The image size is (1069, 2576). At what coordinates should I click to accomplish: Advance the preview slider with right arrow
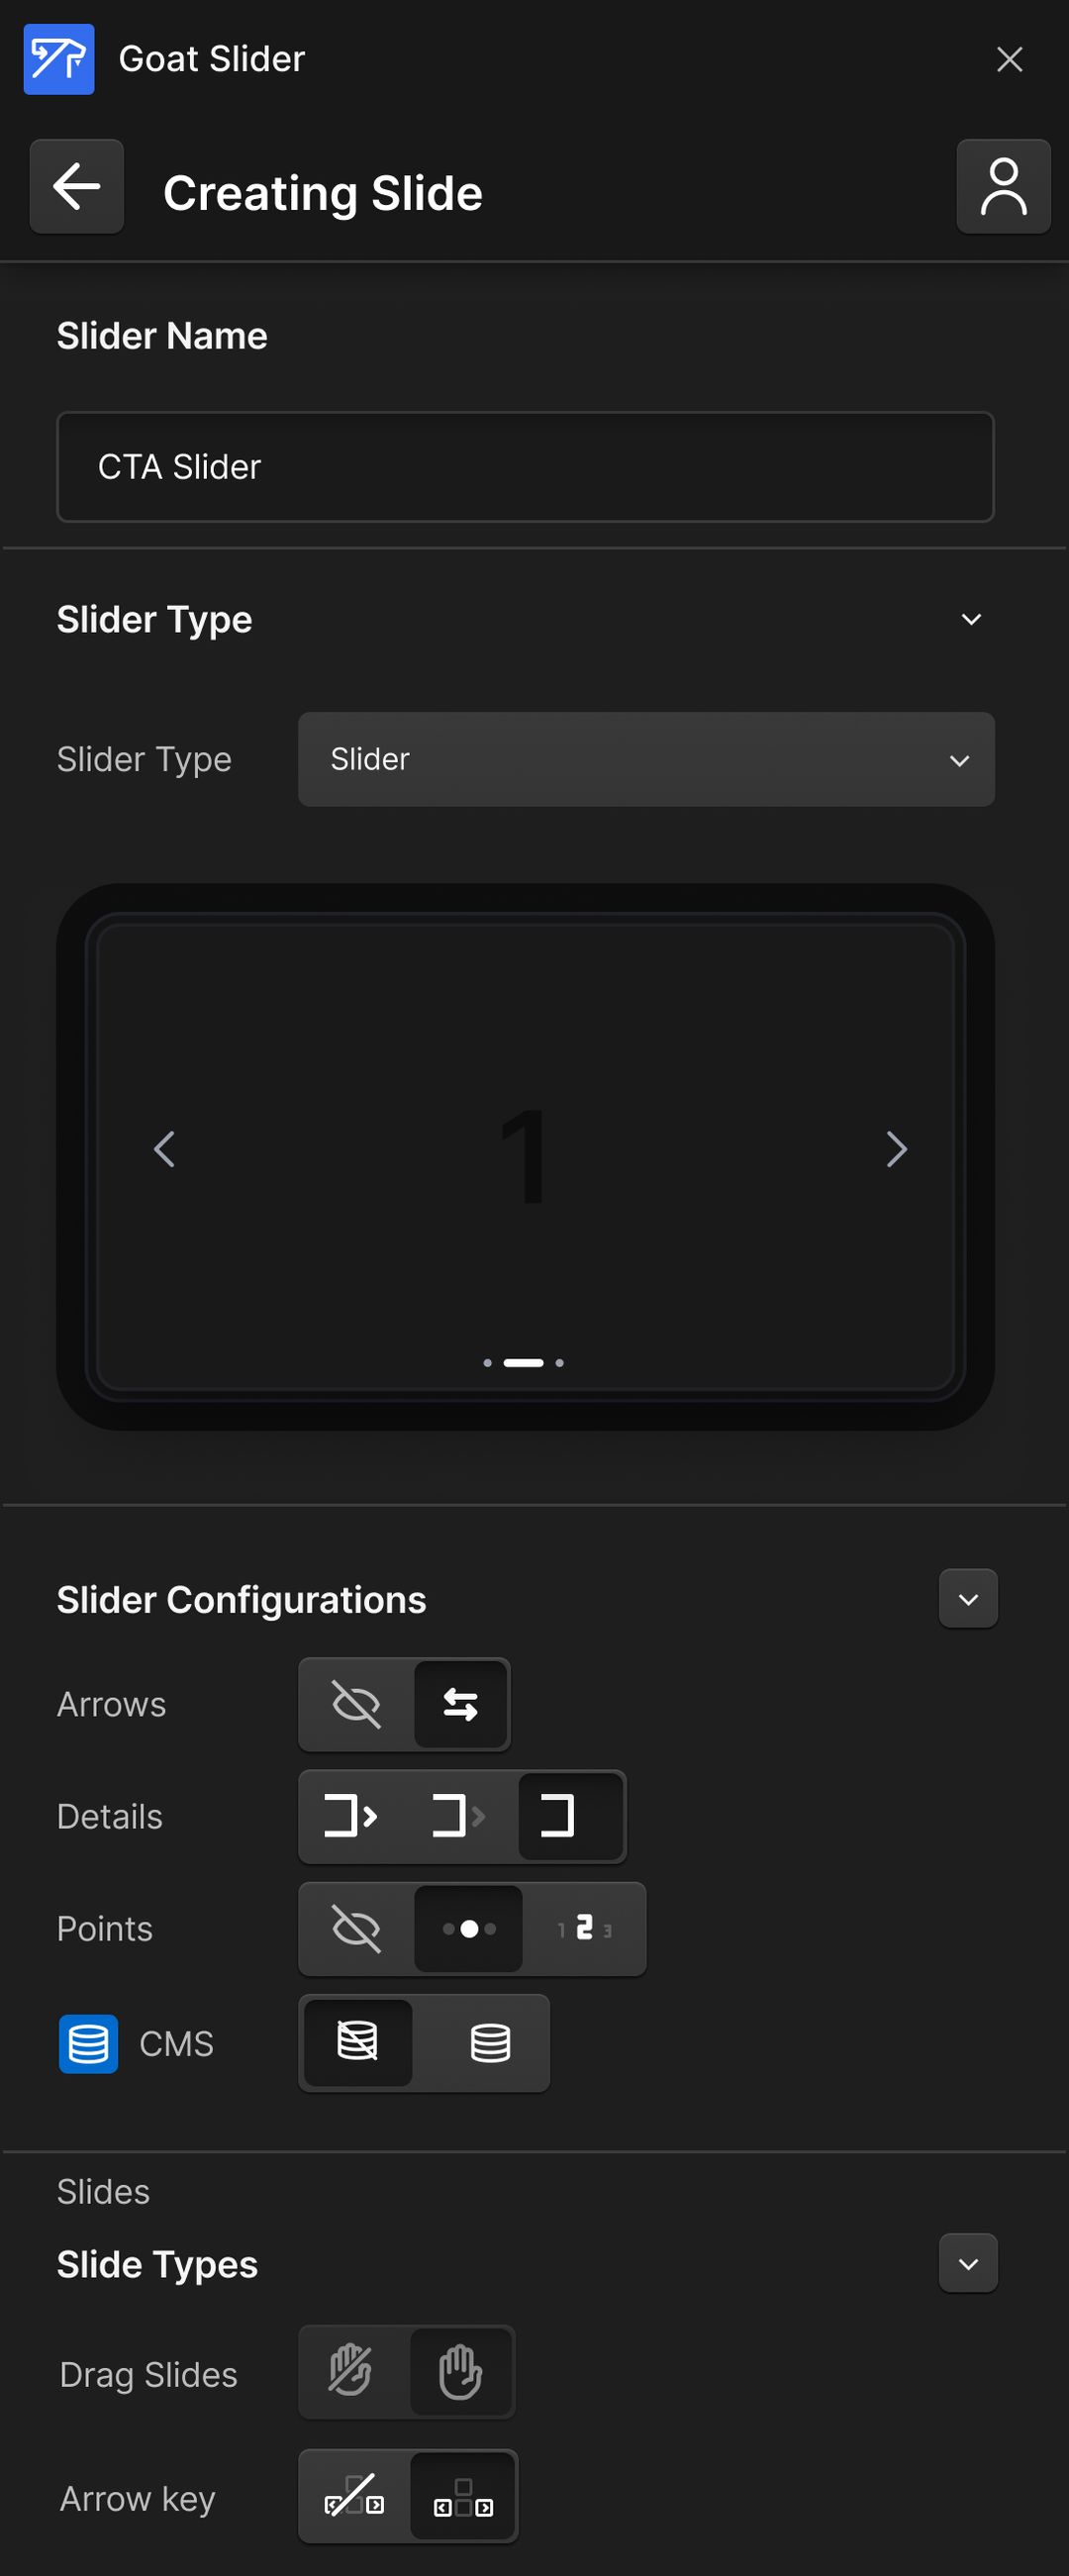(895, 1150)
